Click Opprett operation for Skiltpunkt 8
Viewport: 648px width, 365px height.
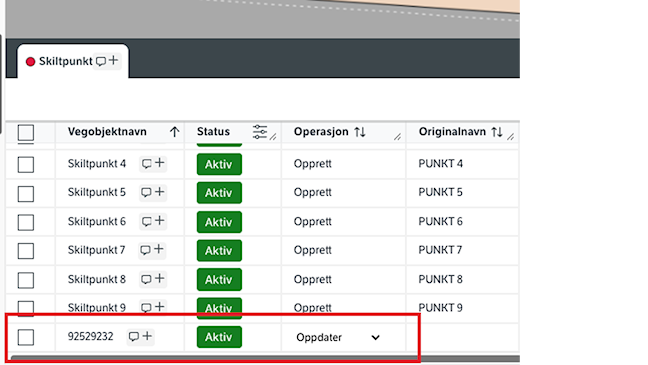pyautogui.click(x=312, y=279)
